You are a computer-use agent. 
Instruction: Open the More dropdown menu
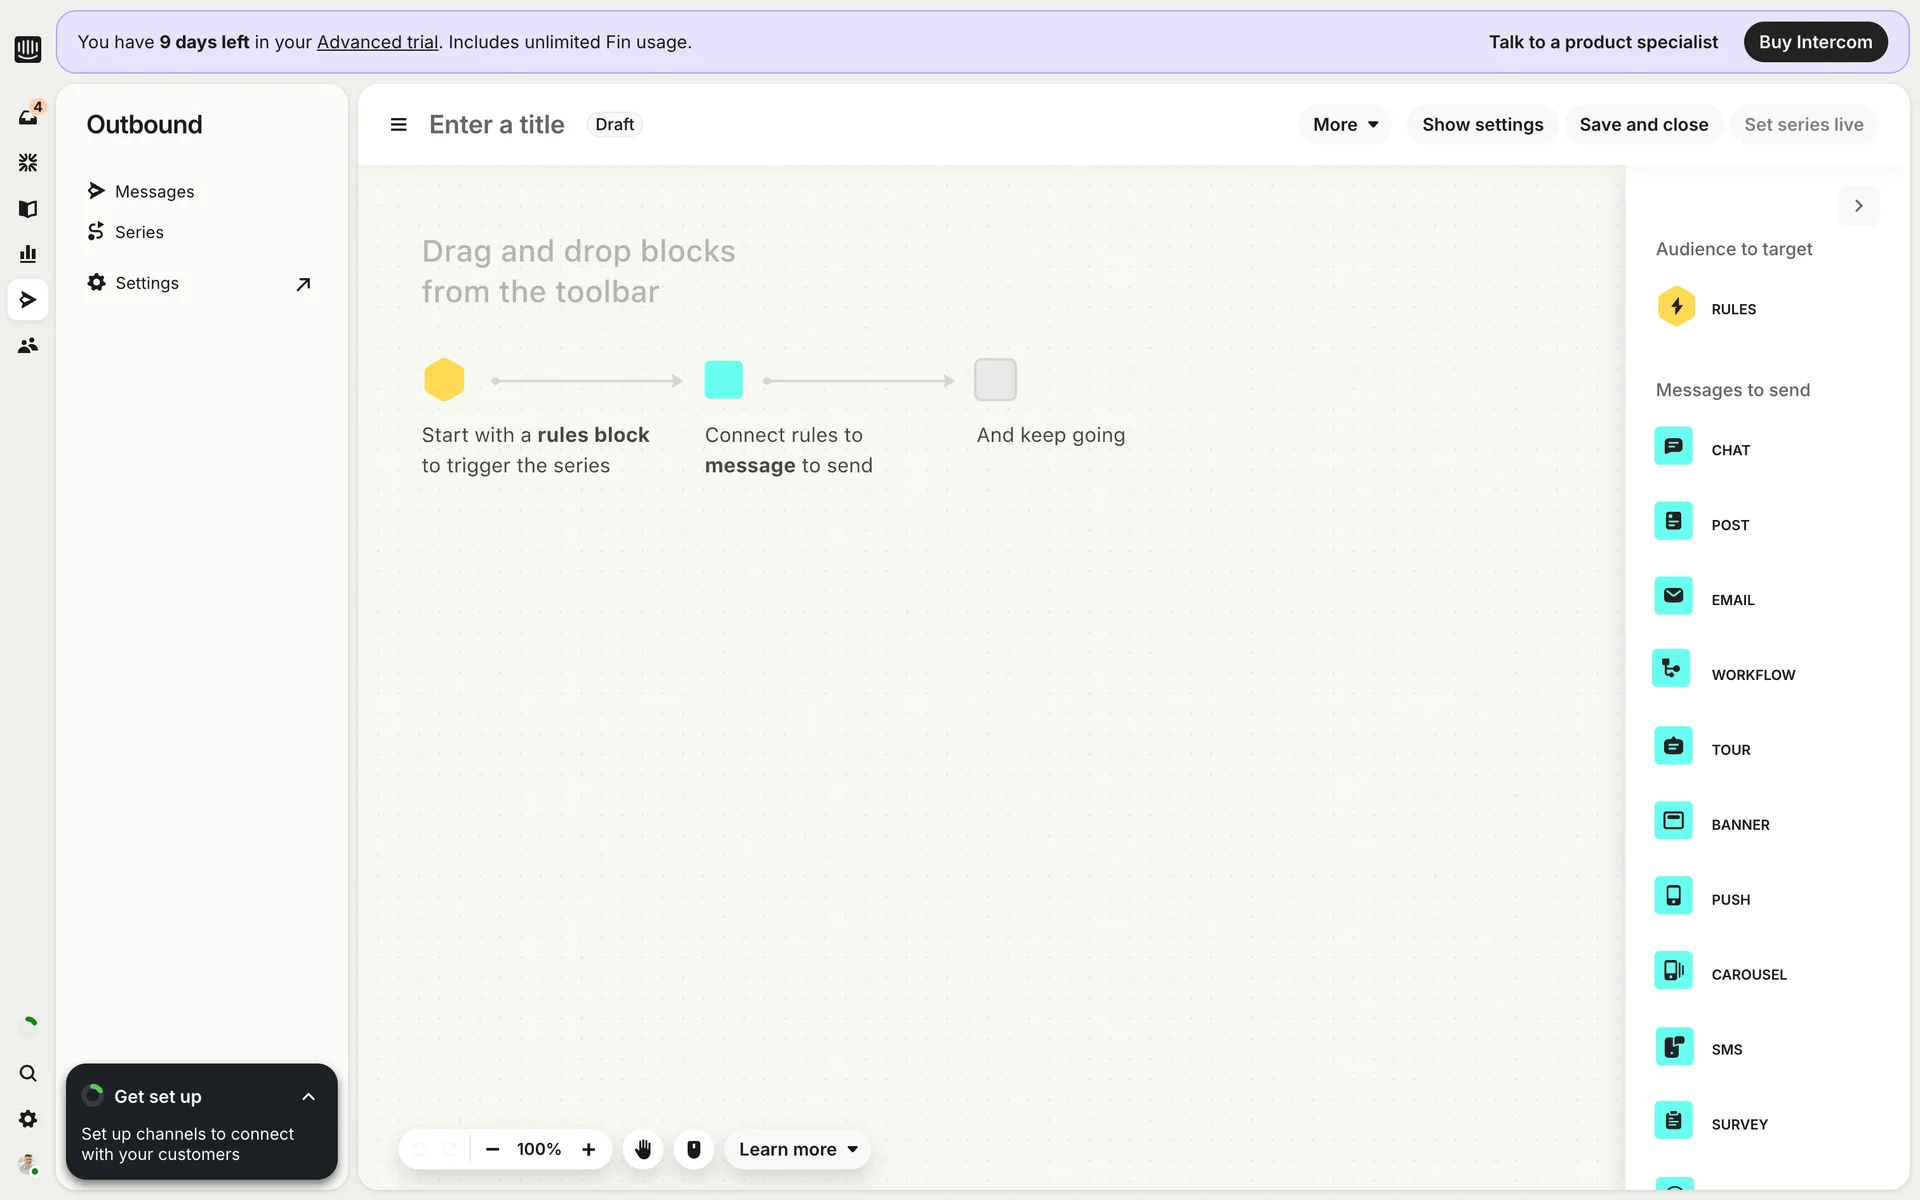[1345, 125]
